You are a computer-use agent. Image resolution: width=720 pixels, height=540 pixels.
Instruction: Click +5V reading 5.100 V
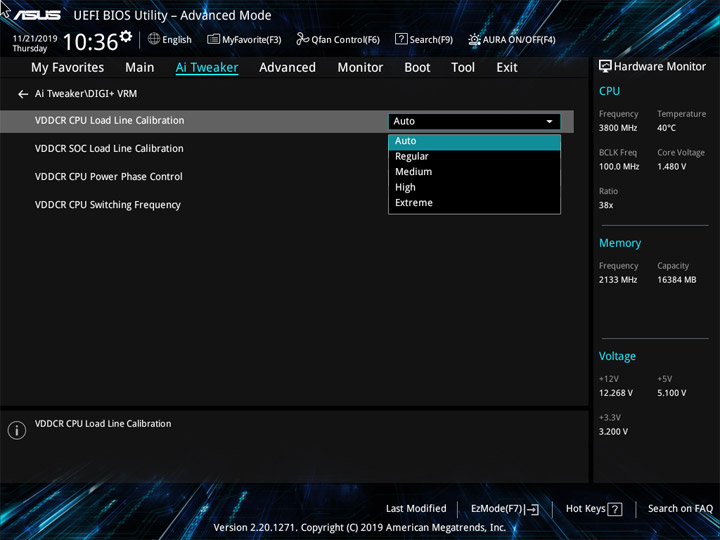click(672, 393)
